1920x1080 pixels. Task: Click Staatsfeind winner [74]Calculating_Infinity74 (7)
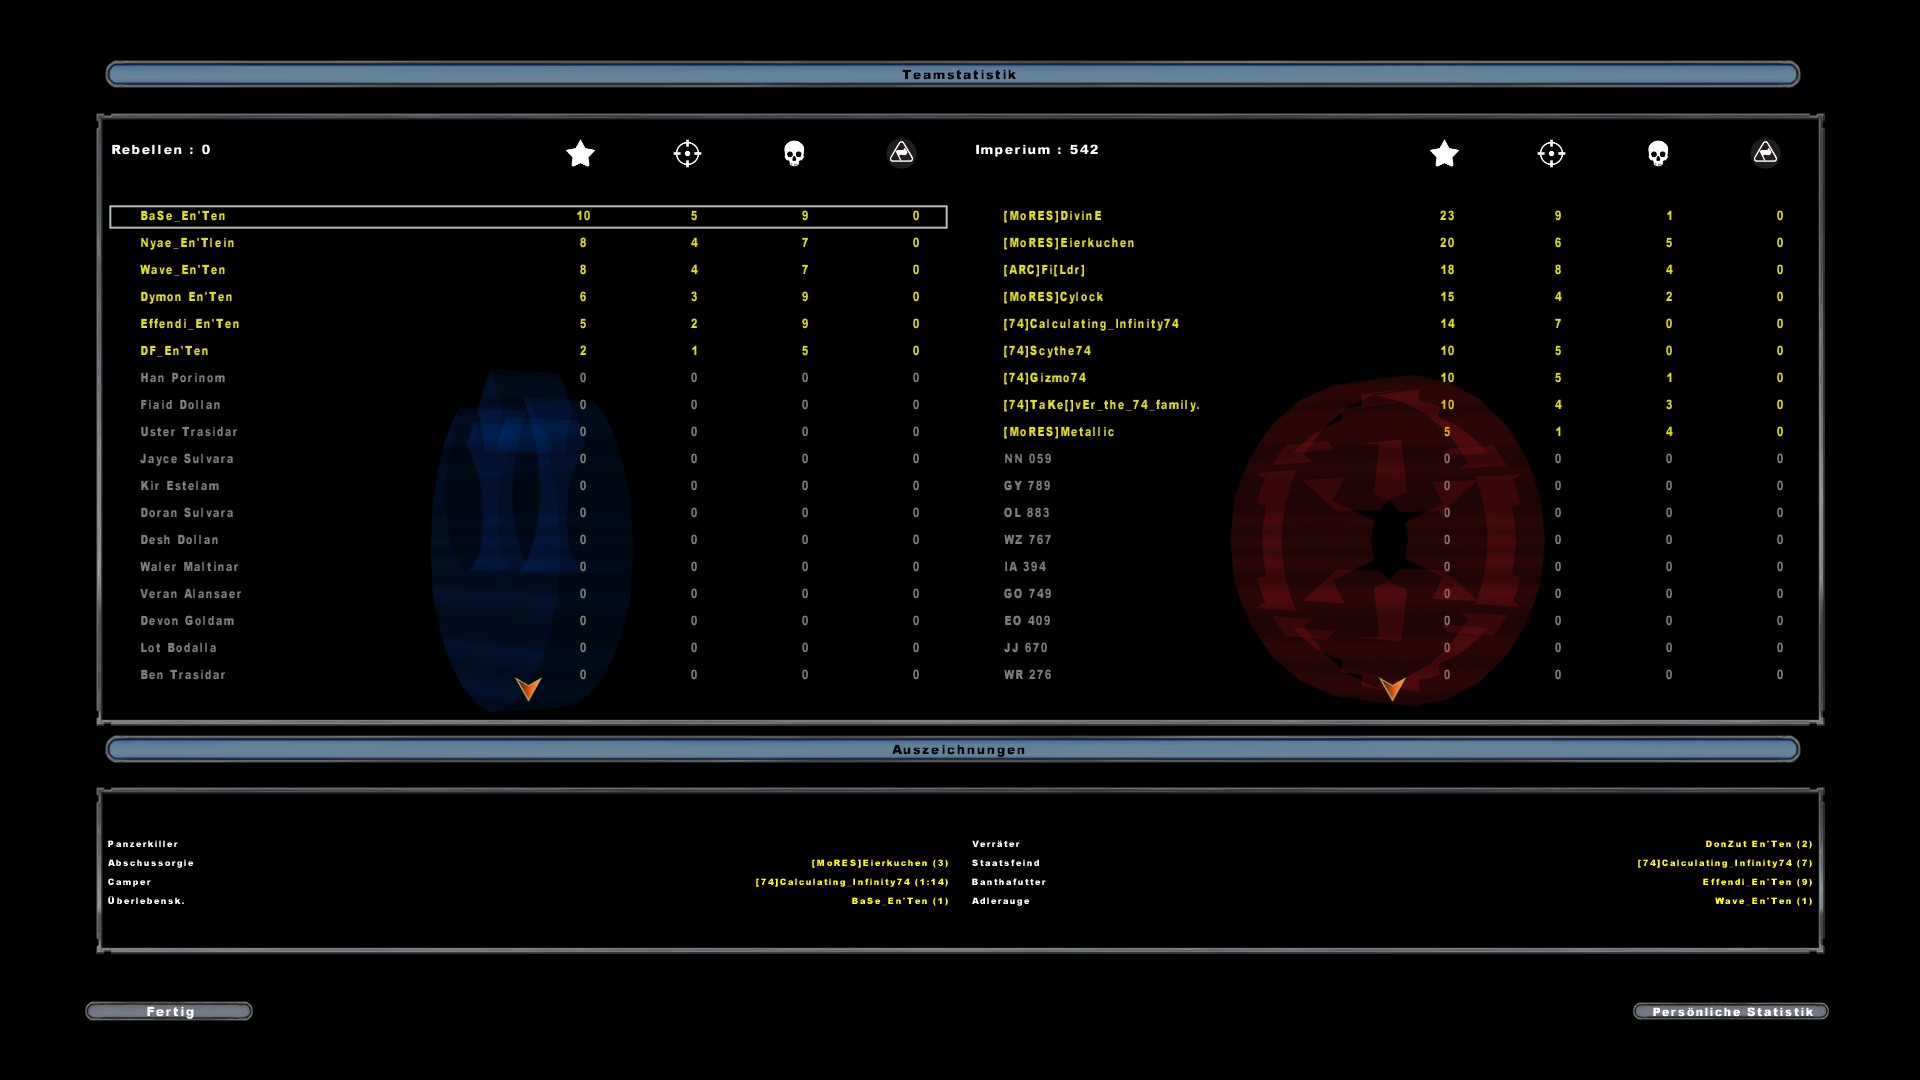(x=1725, y=863)
